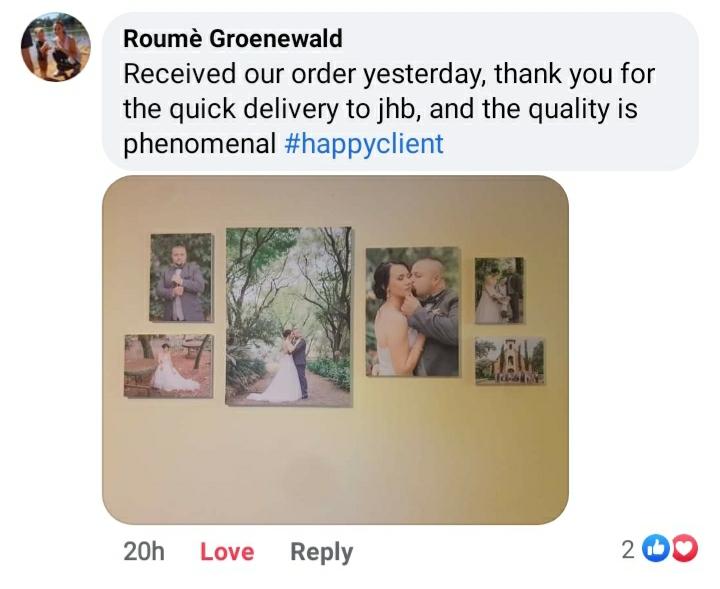Screen dimensions: 720x589
Task: Click the blue thumbs-up reaction icon
Action: pyautogui.click(x=656, y=549)
